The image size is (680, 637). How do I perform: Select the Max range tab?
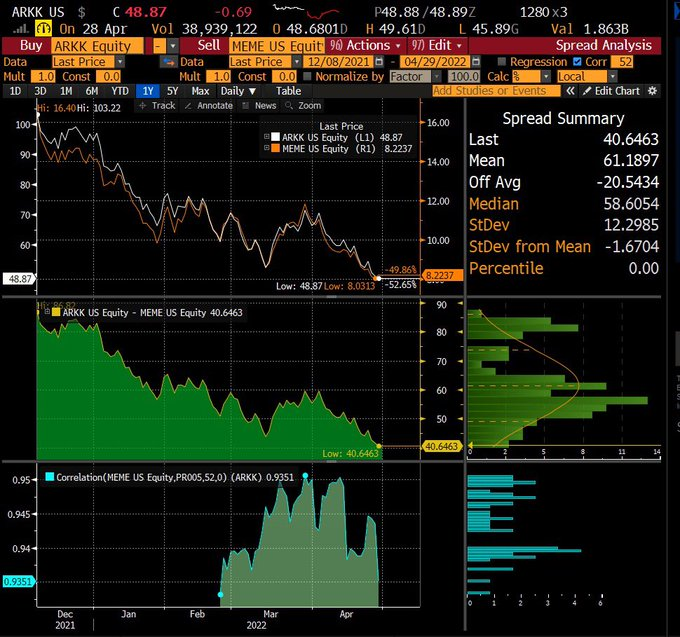pyautogui.click(x=200, y=91)
